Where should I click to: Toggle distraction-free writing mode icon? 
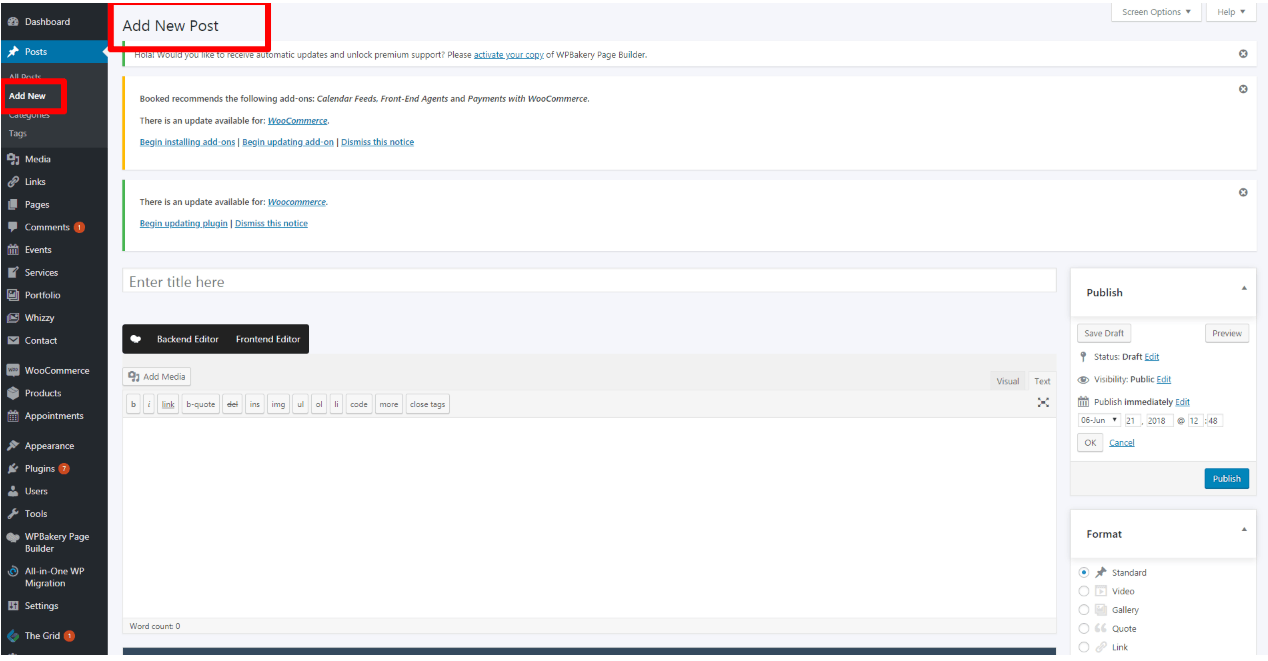pyautogui.click(x=1043, y=402)
